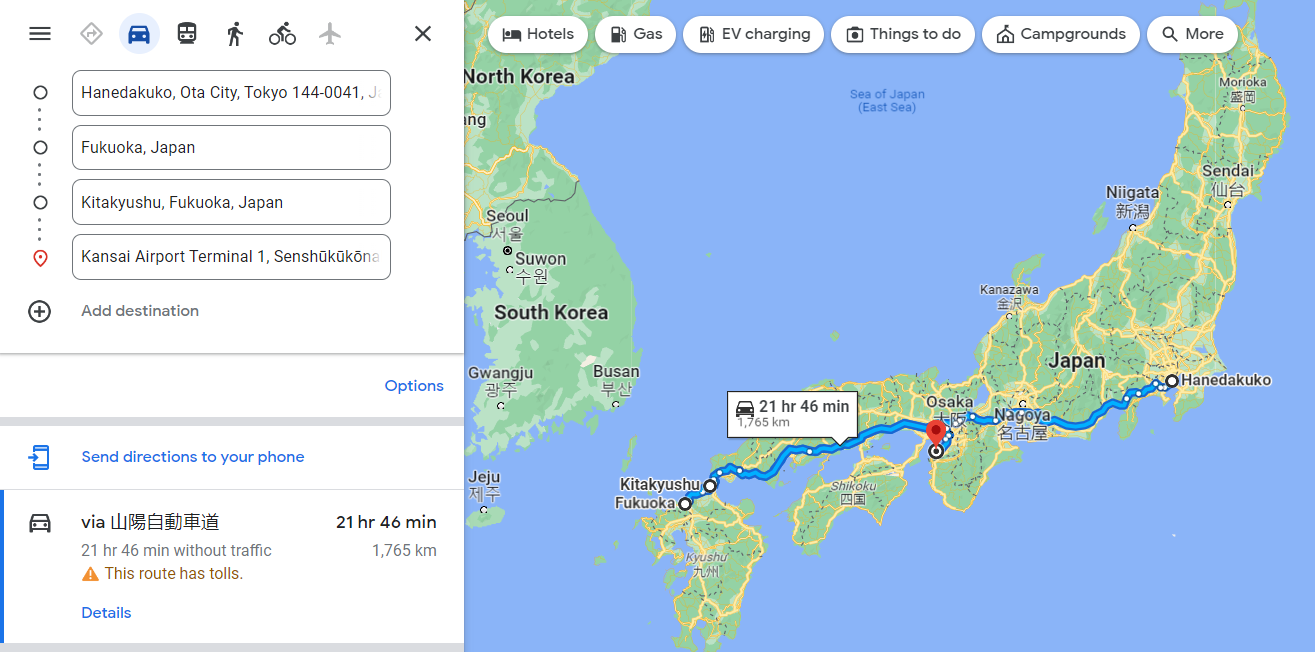The image size is (1315, 652).
Task: Edit the Fukuoka, Japan destination field
Action: tap(231, 147)
